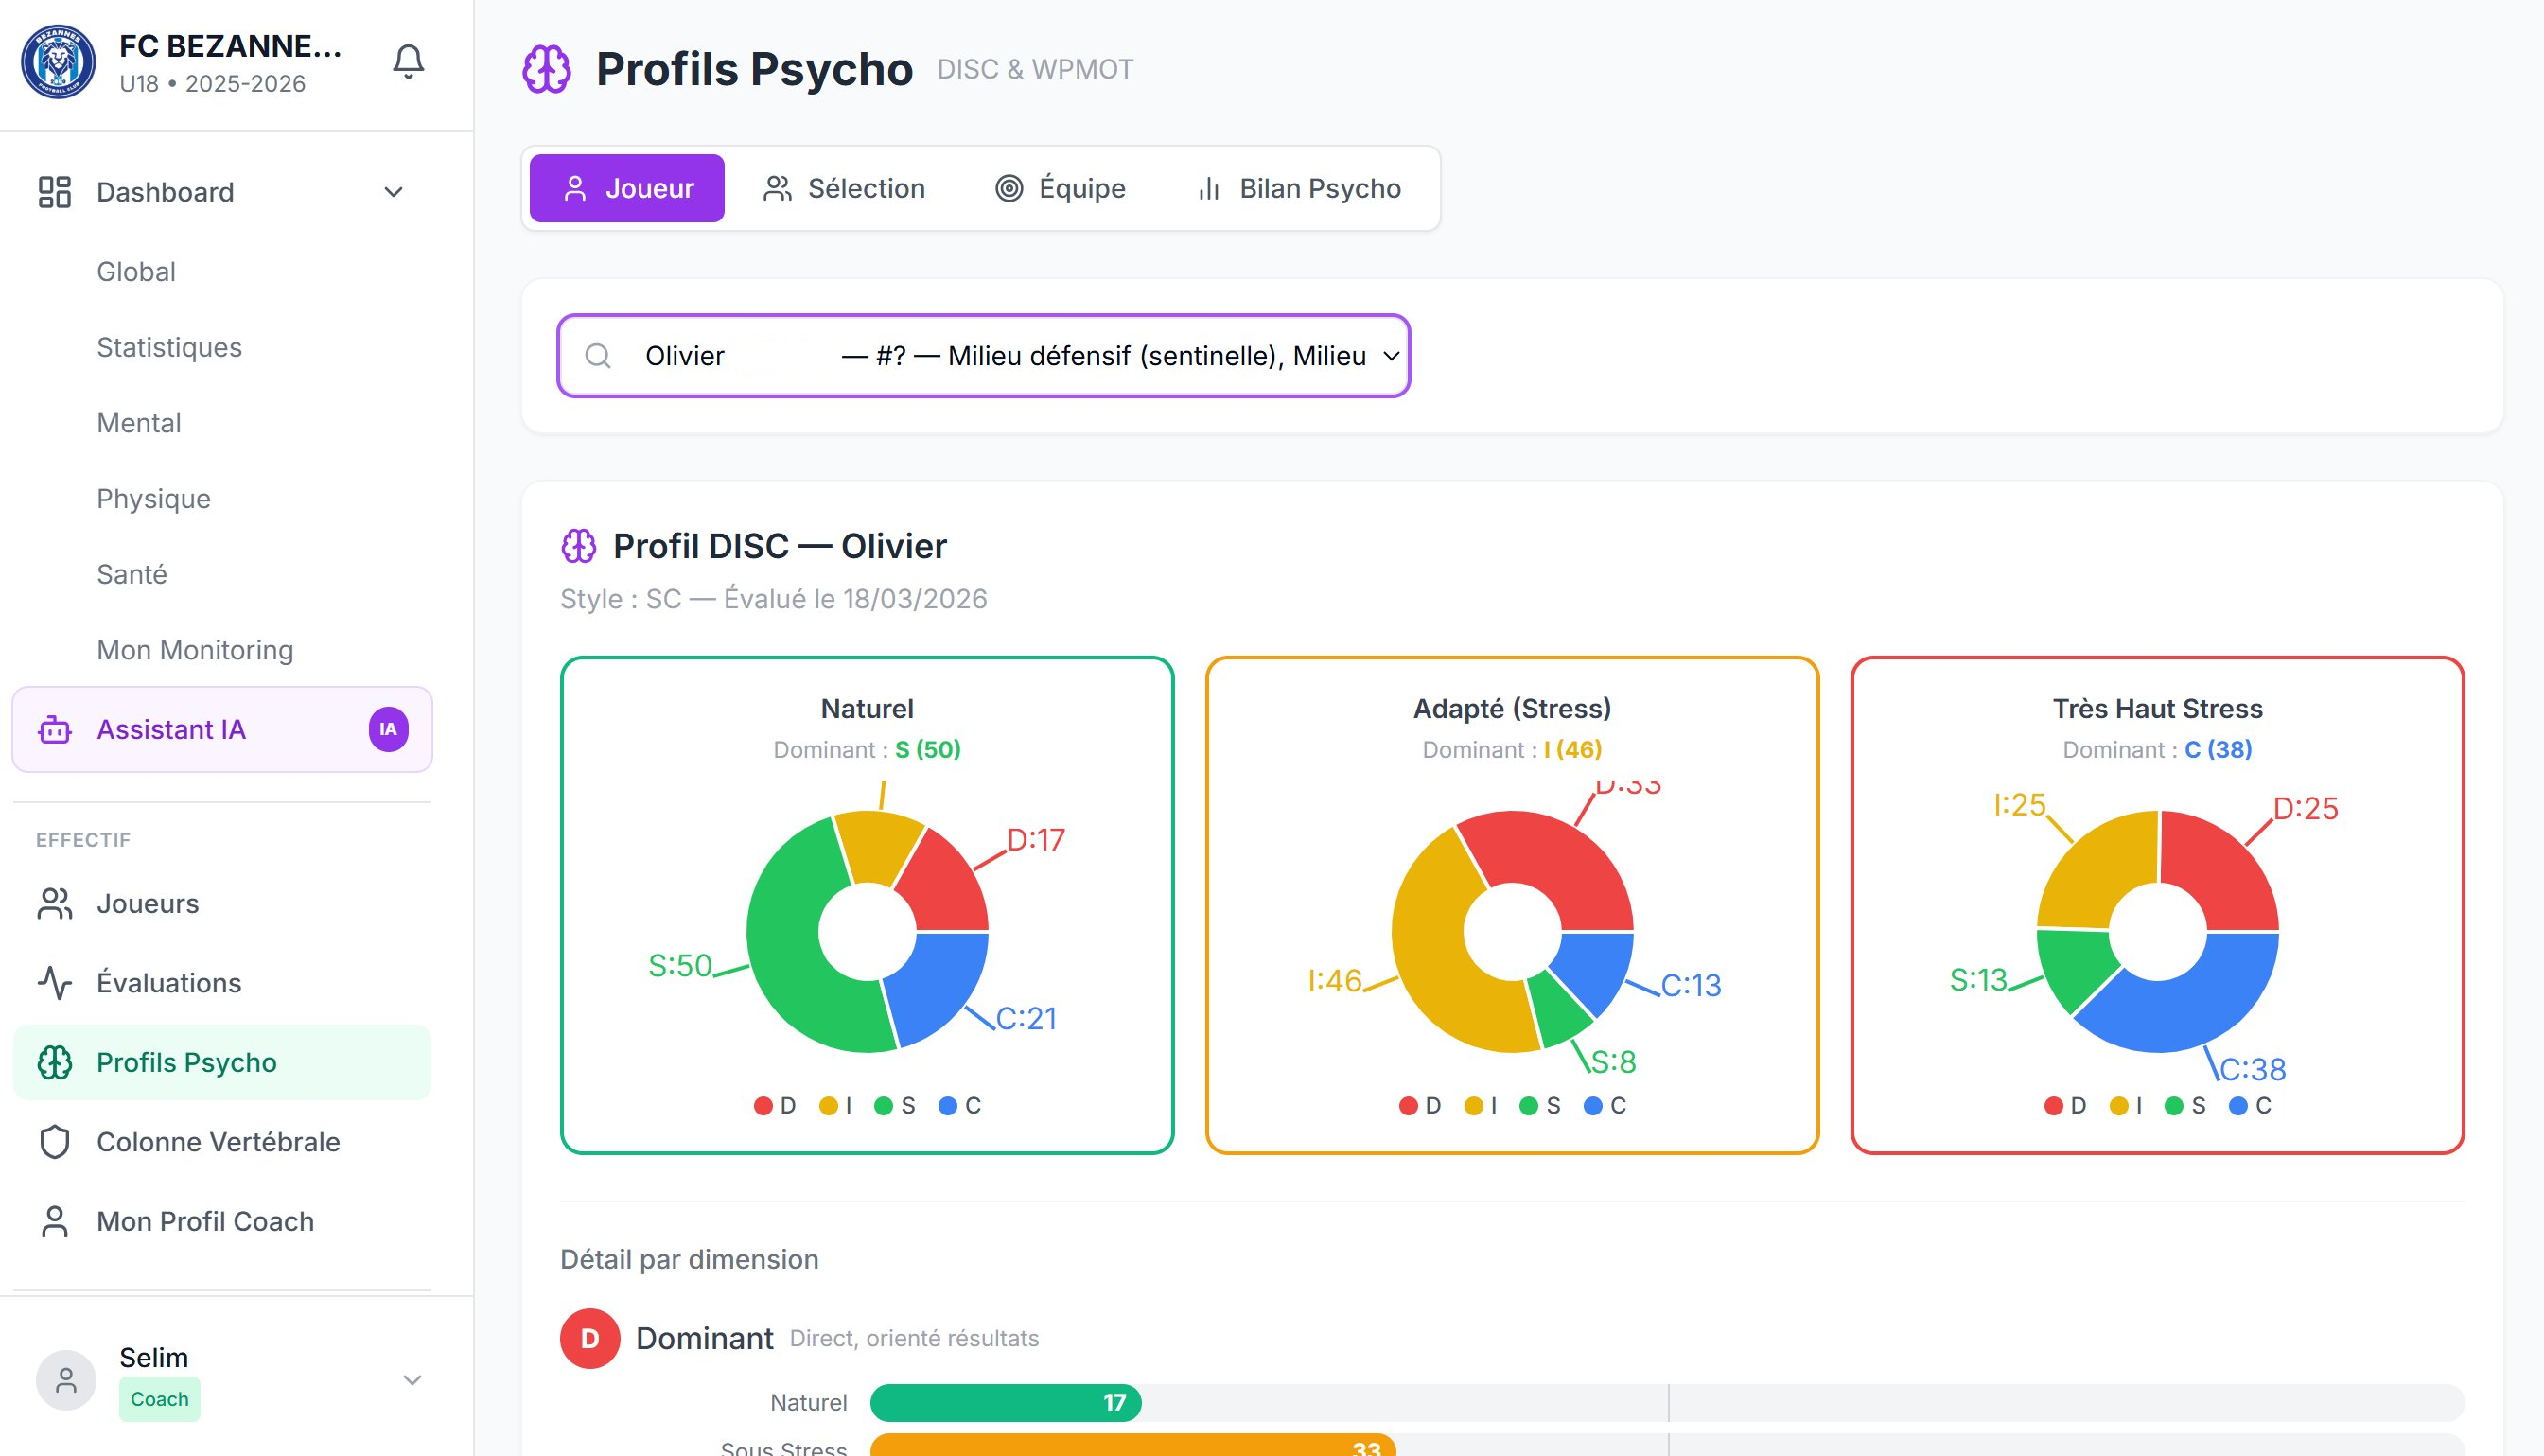This screenshot has height=1456, width=2544.
Task: Open Global dashboard
Action: pos(136,272)
